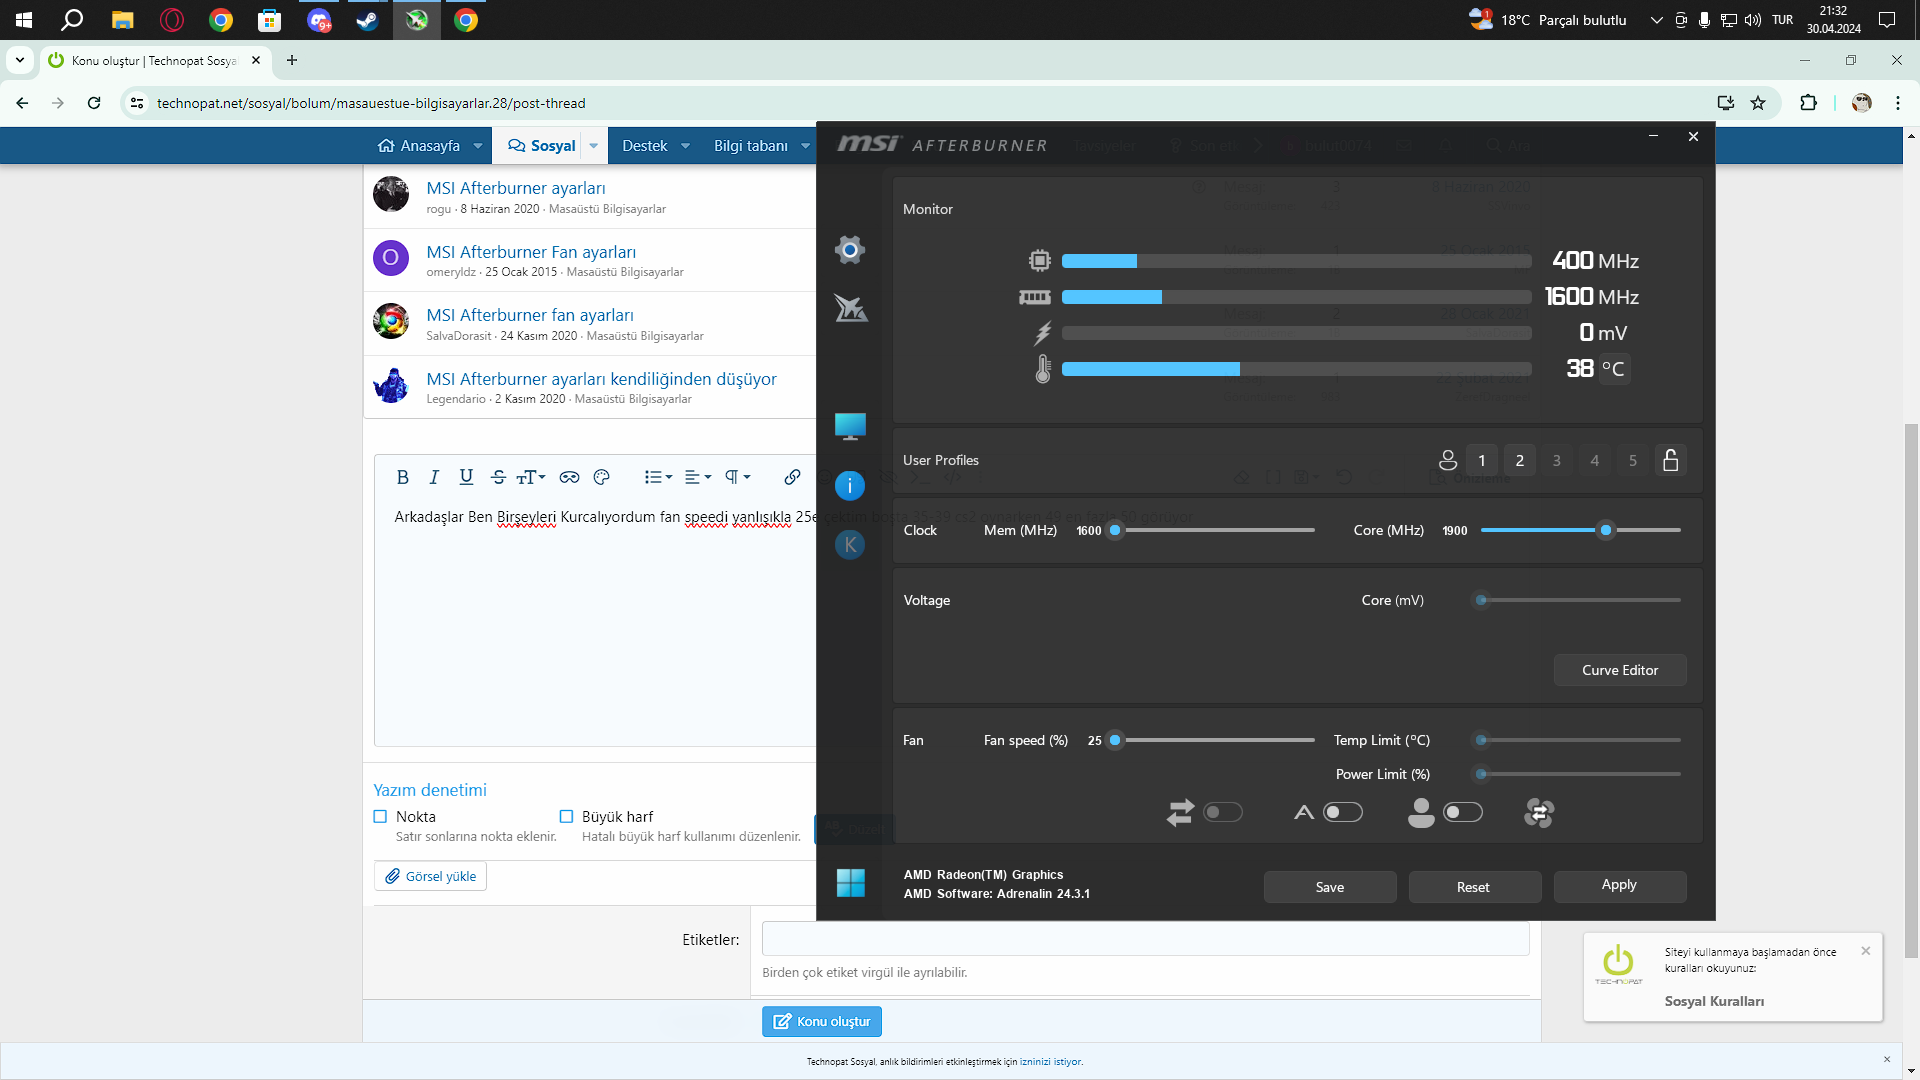Toggle the auto fan speed switch

coord(1342,812)
